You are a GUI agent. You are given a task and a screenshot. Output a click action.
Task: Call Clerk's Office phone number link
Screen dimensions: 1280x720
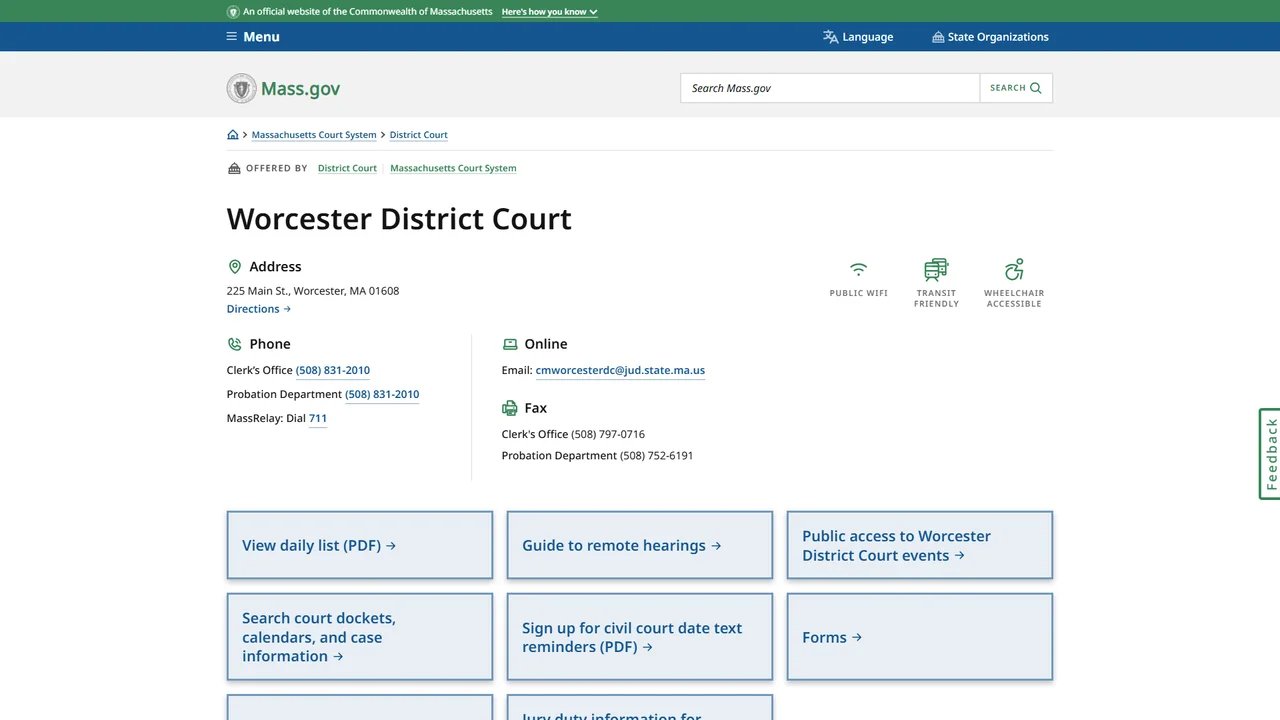(x=333, y=370)
